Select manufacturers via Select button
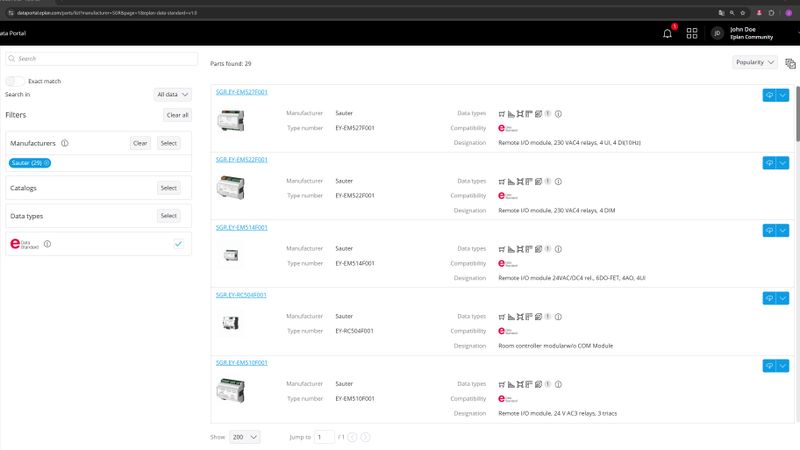Viewport: 800px width, 450px height. point(168,143)
